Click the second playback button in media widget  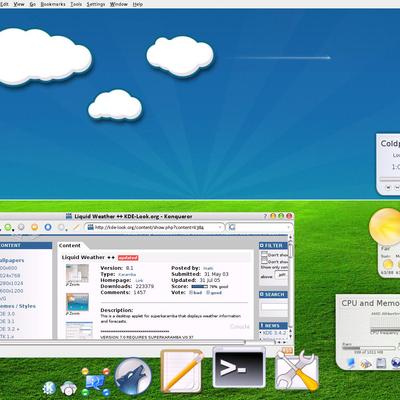click(397, 187)
